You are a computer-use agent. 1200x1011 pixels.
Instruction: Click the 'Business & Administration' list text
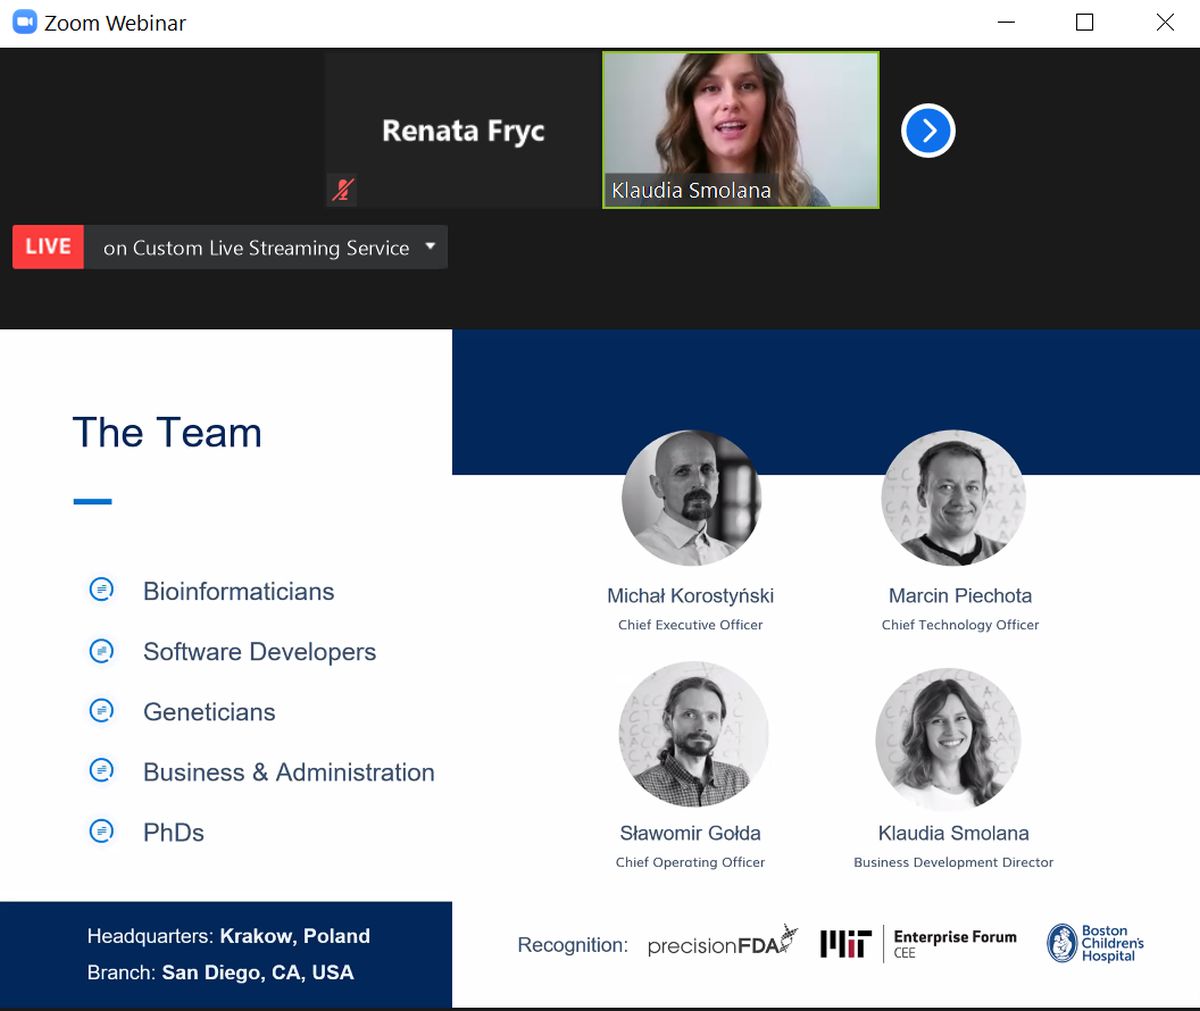coord(289,772)
